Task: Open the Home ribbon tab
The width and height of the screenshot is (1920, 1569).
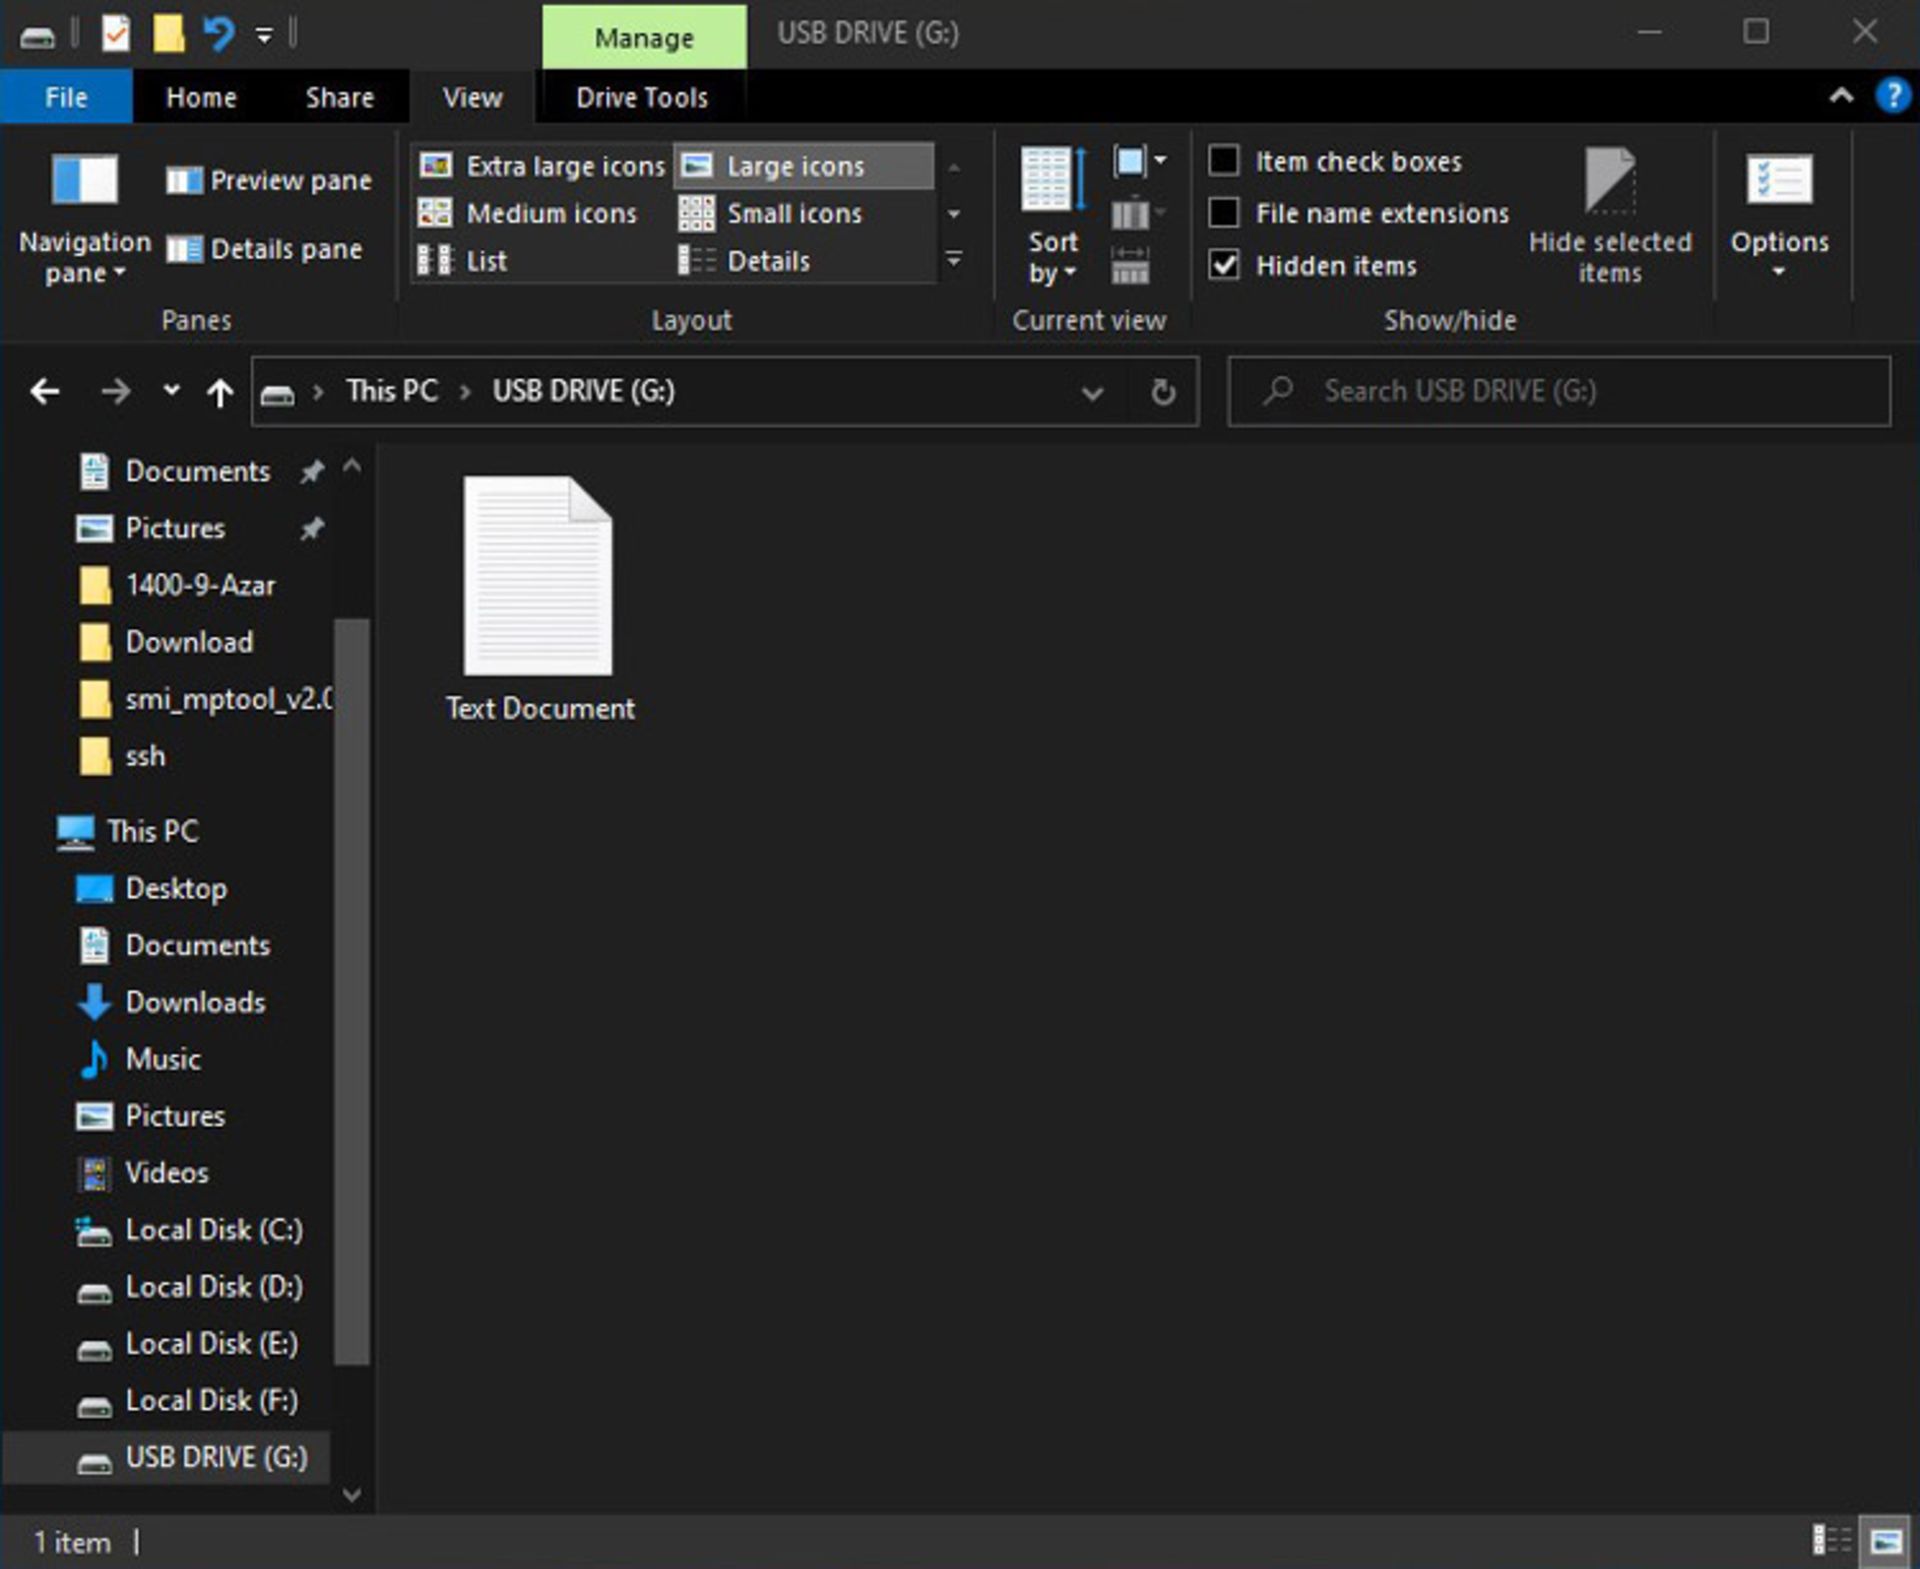Action: [200, 96]
